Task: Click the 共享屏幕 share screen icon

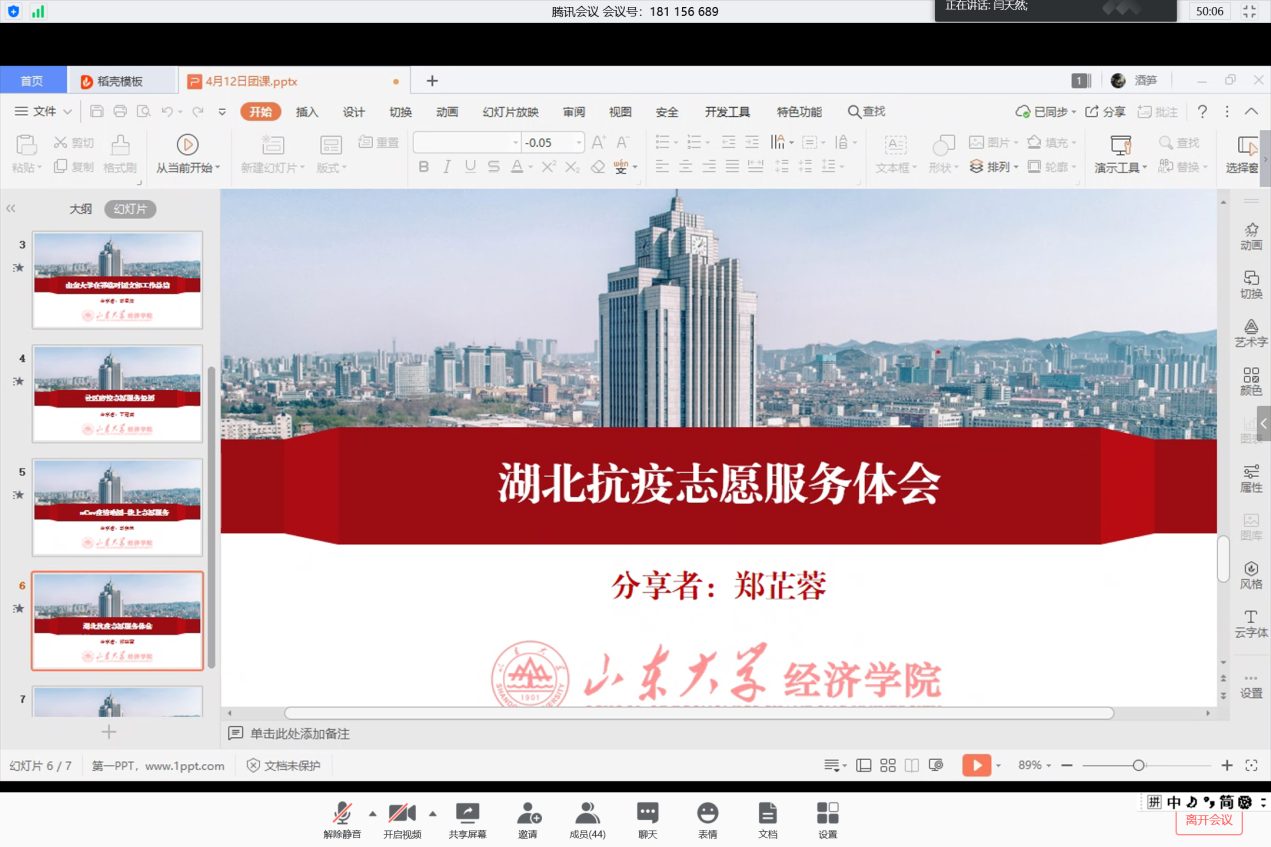Action: [467, 819]
